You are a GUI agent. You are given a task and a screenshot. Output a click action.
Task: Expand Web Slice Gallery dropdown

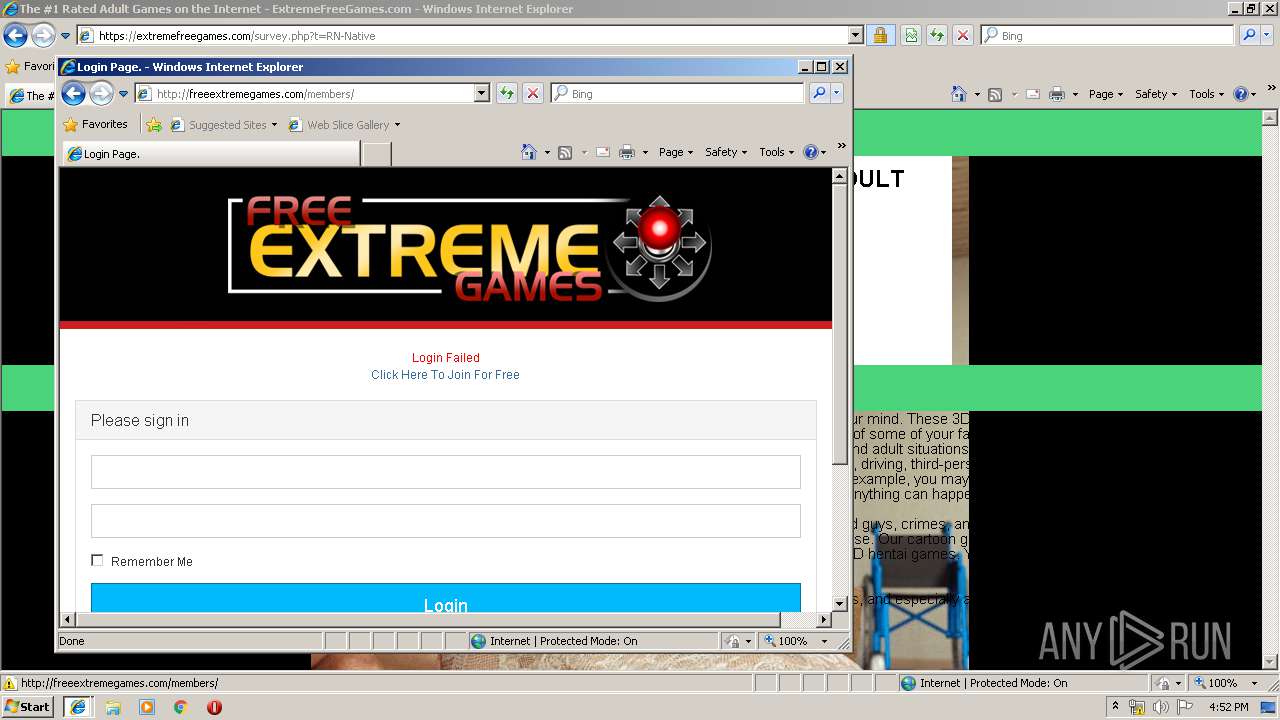click(x=397, y=125)
